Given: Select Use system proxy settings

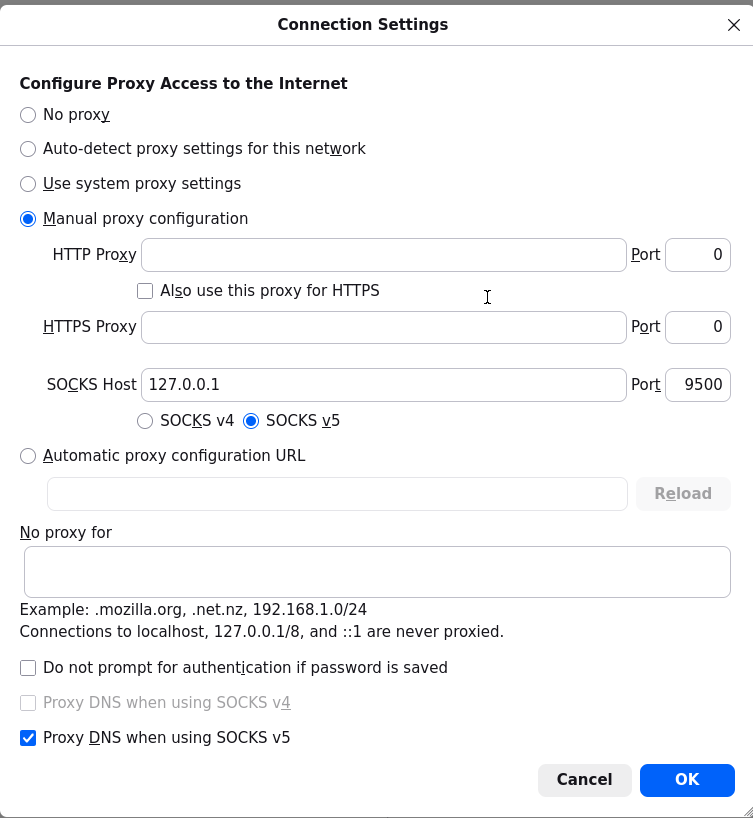Looking at the screenshot, I should click(x=28, y=184).
